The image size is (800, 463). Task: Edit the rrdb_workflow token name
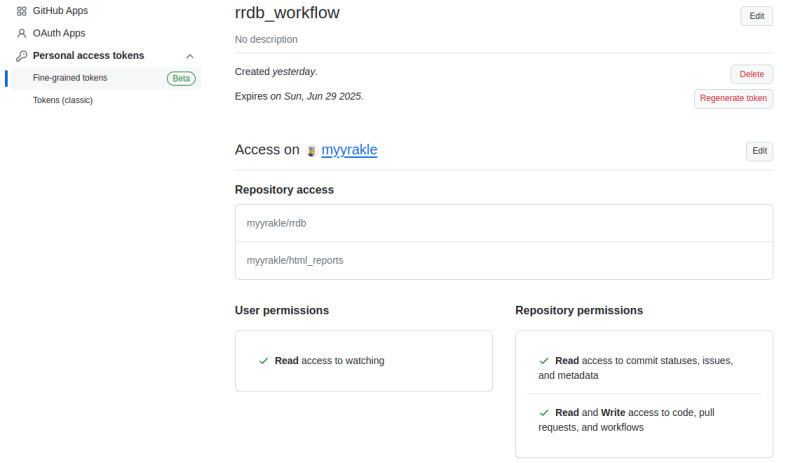(x=756, y=16)
